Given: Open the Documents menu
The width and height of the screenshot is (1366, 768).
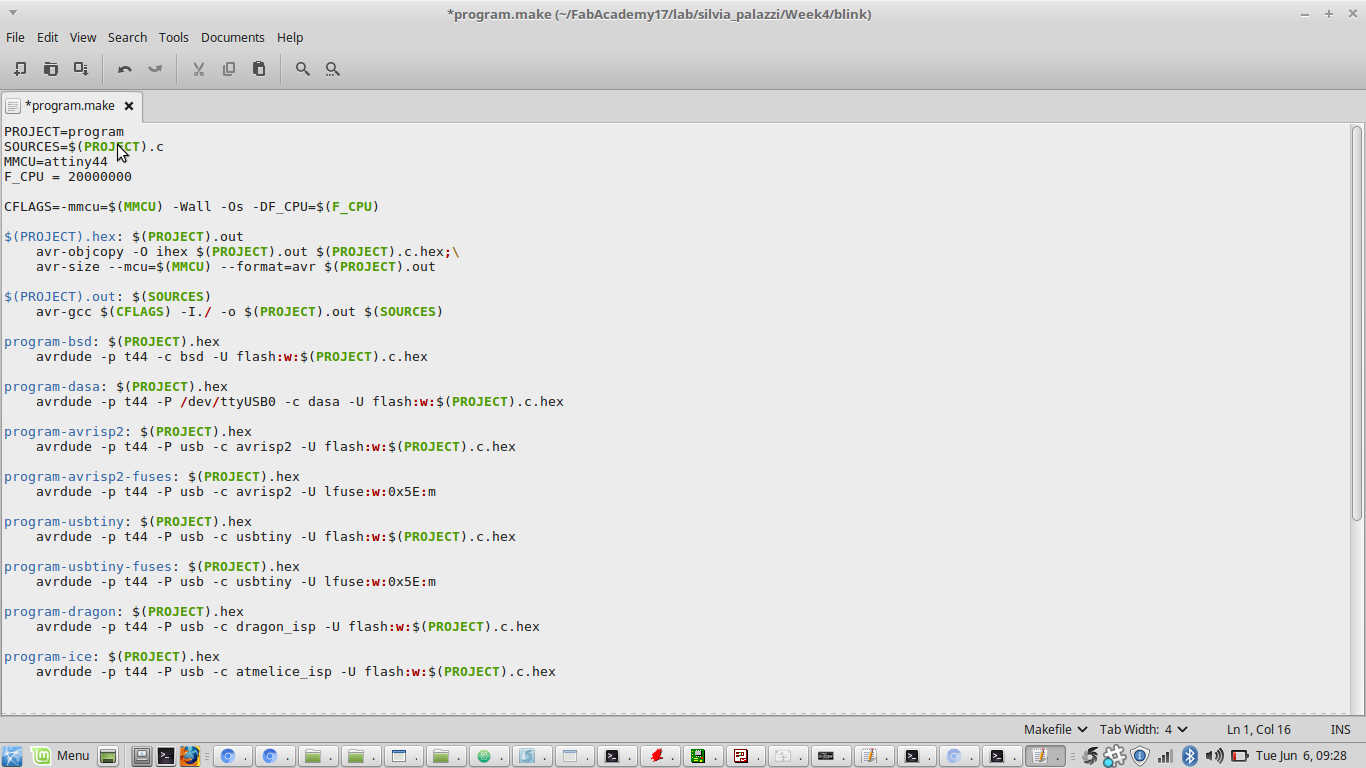Looking at the screenshot, I should [x=232, y=37].
